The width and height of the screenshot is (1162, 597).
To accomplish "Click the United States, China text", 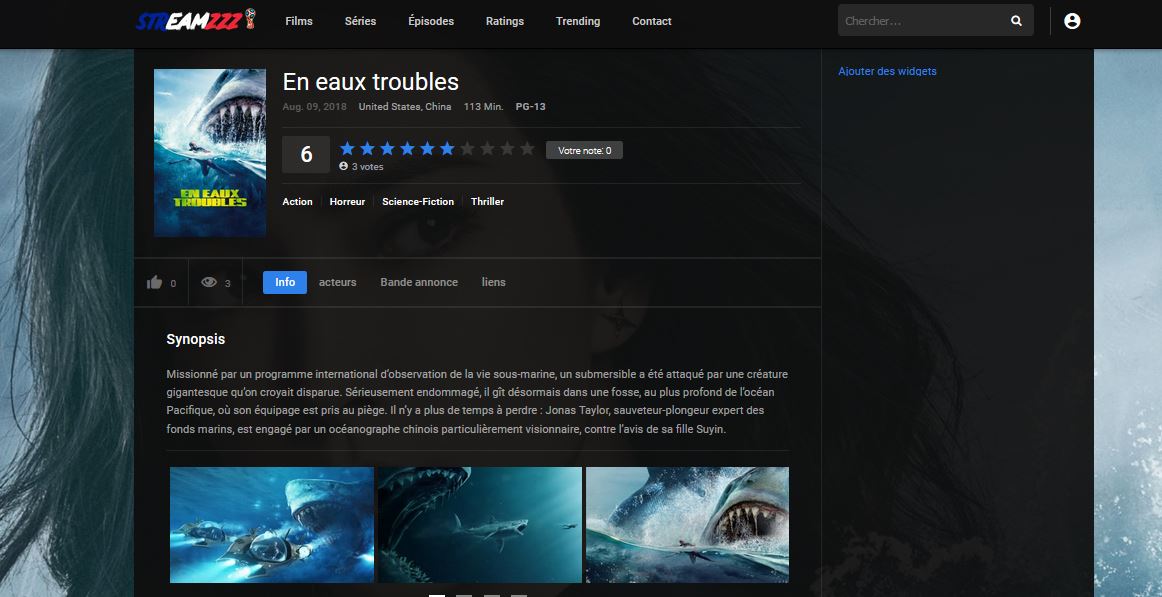I will tap(405, 107).
